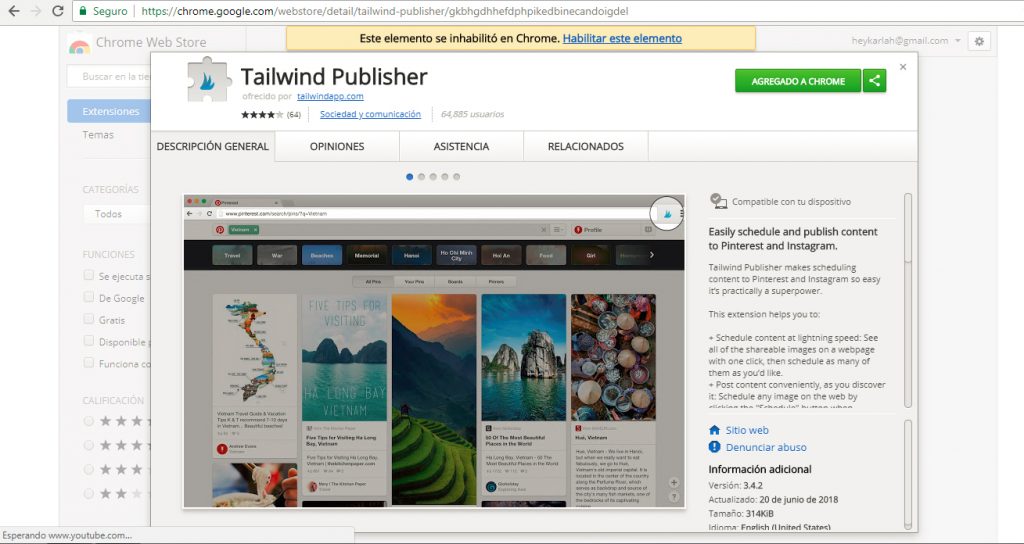The width and height of the screenshot is (1024, 544).
Task: Click the description panel scrollbar
Action: point(908,300)
